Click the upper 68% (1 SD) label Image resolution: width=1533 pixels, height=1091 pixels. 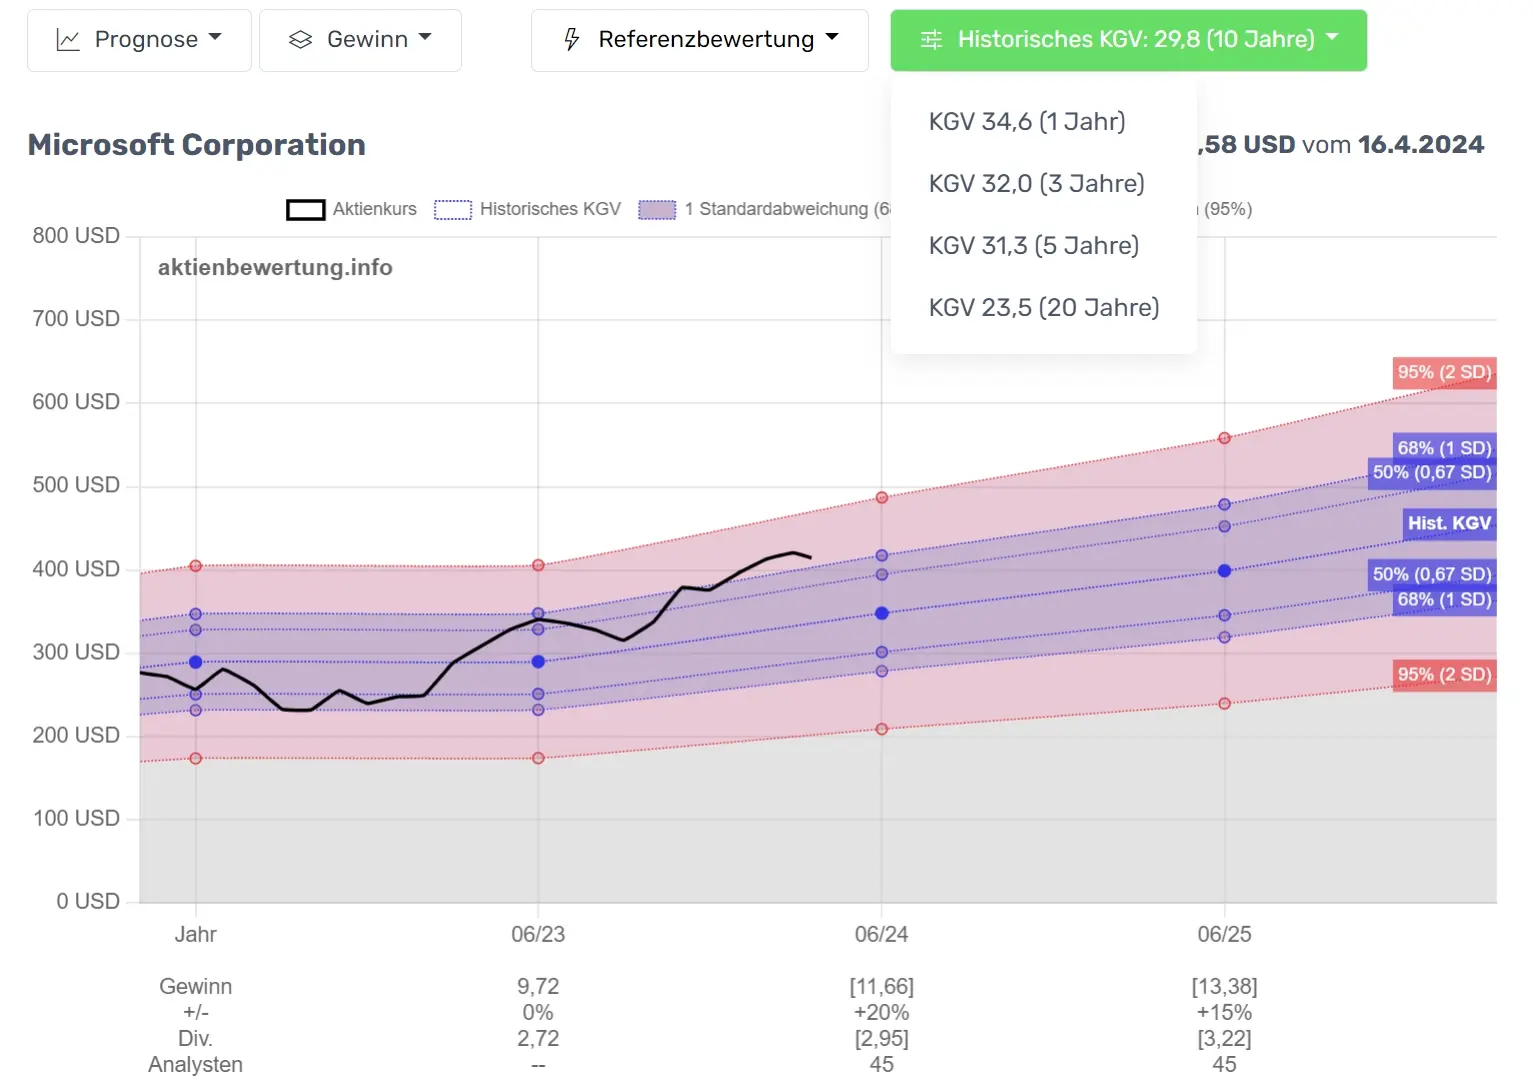pyautogui.click(x=1444, y=448)
